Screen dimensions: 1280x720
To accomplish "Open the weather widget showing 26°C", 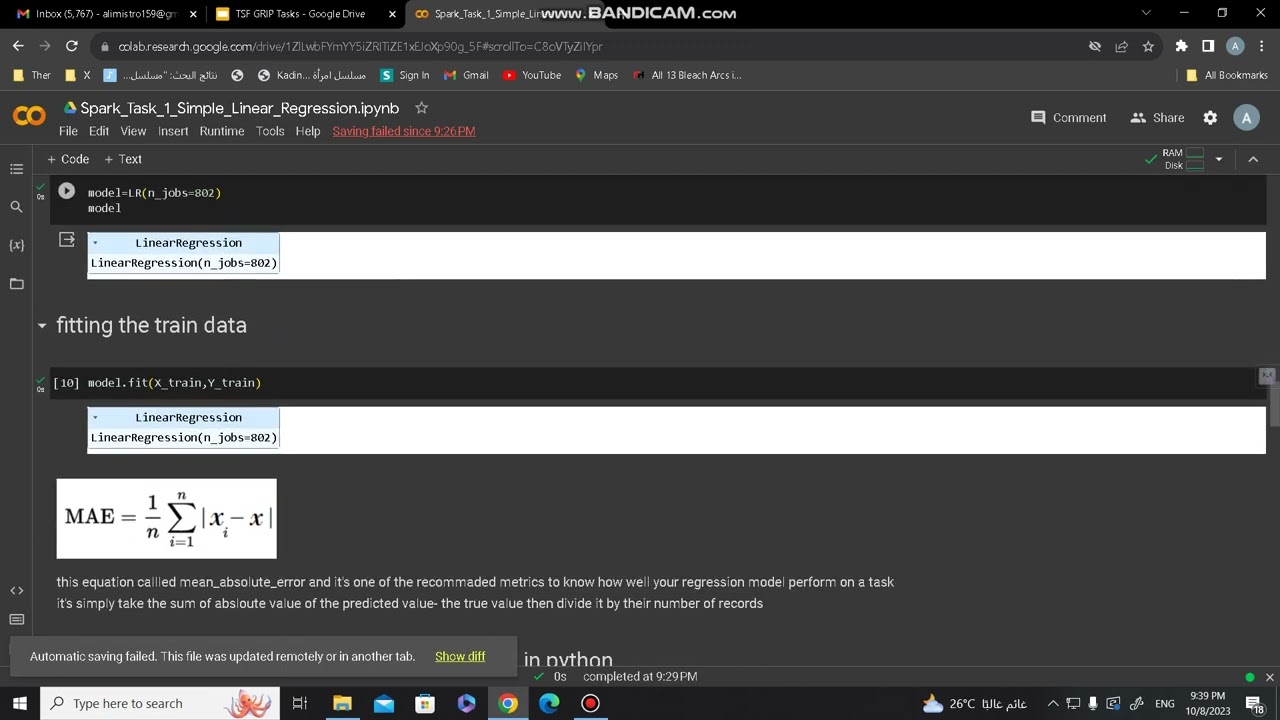I will pyautogui.click(x=974, y=703).
